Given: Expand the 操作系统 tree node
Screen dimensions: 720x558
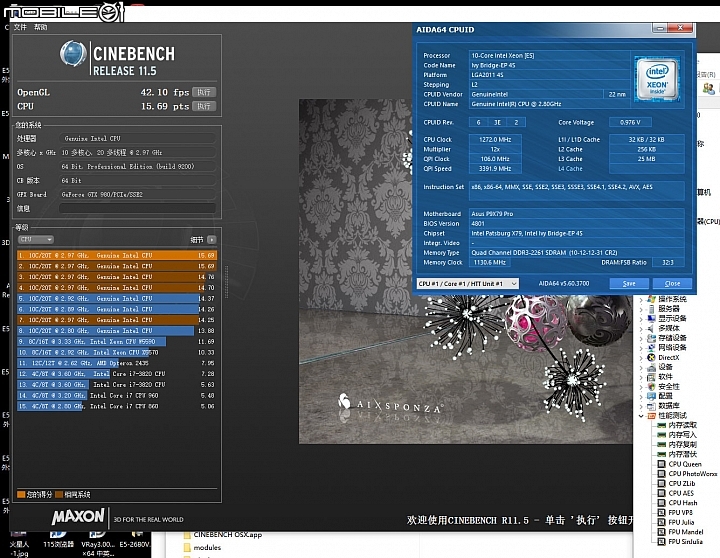Looking at the screenshot, I should click(x=641, y=299).
